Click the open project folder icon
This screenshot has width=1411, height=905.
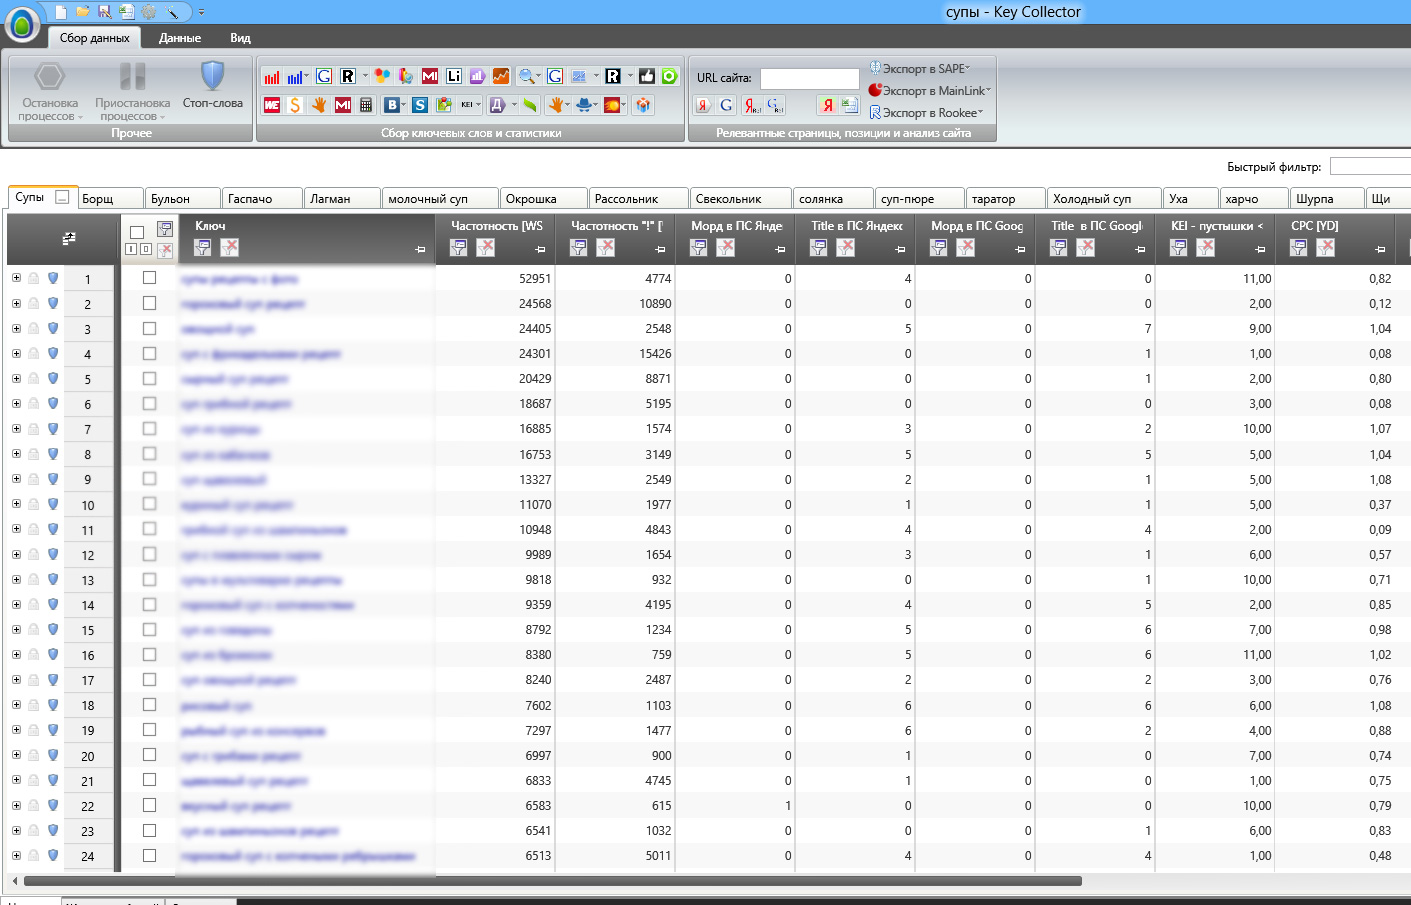click(x=83, y=12)
